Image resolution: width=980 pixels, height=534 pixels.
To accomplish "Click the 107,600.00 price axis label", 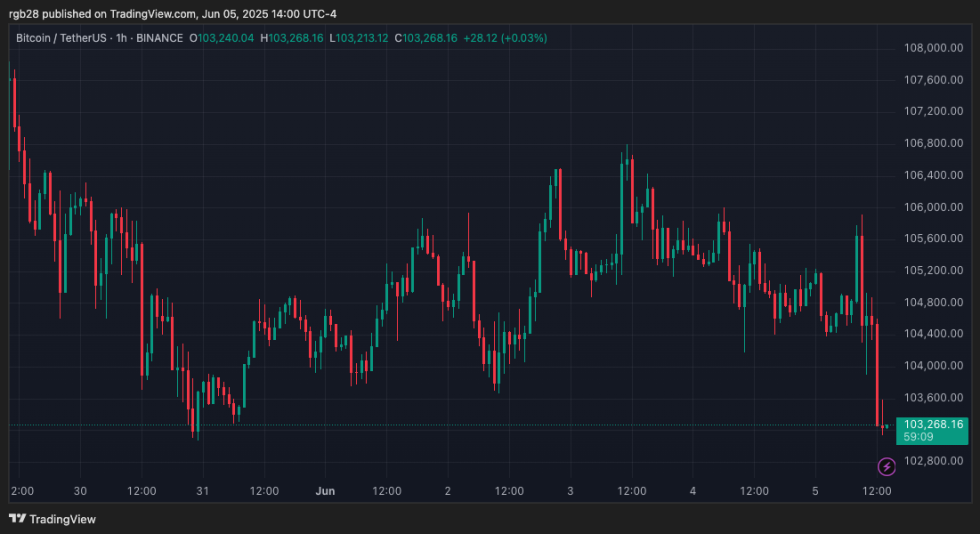I will point(933,80).
